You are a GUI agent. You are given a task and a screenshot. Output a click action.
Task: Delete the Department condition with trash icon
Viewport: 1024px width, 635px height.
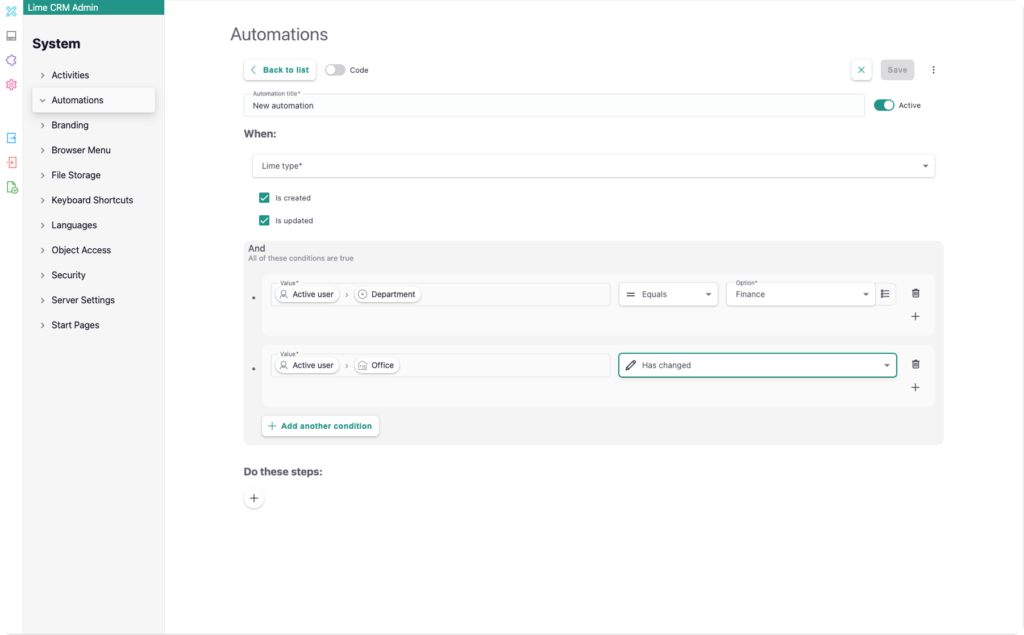[x=916, y=293]
